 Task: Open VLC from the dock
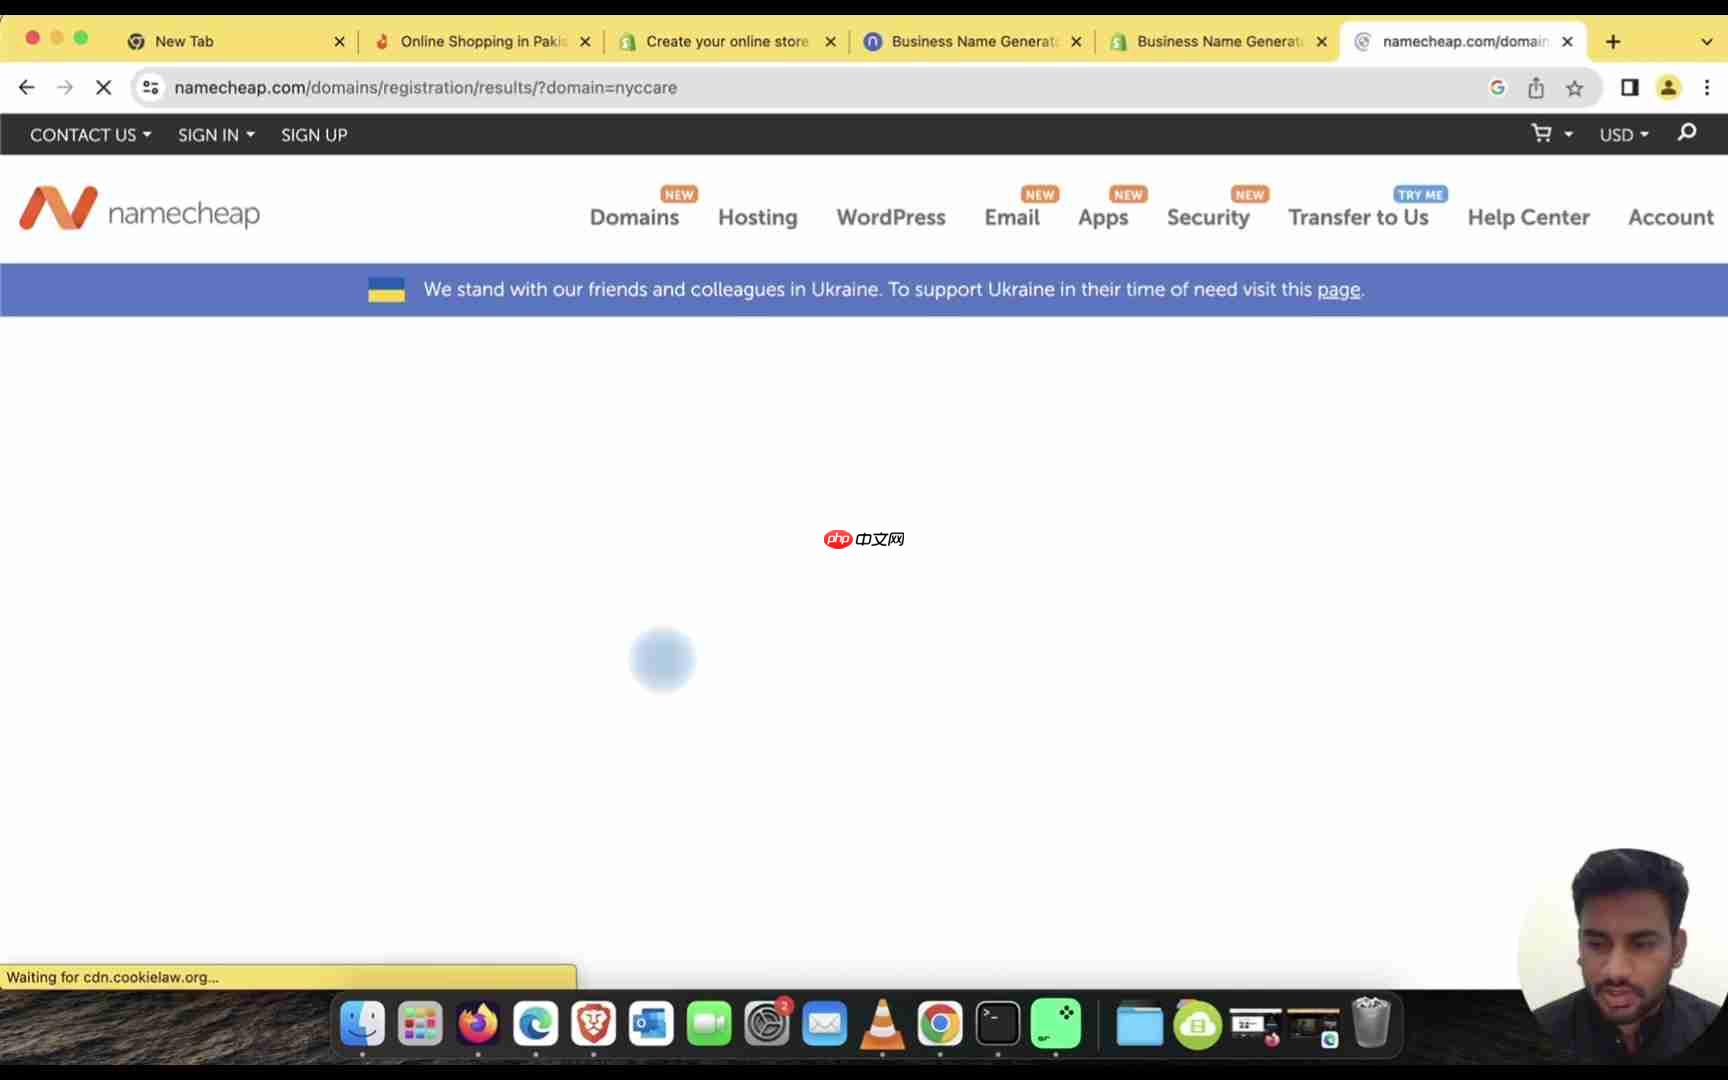pos(882,1024)
